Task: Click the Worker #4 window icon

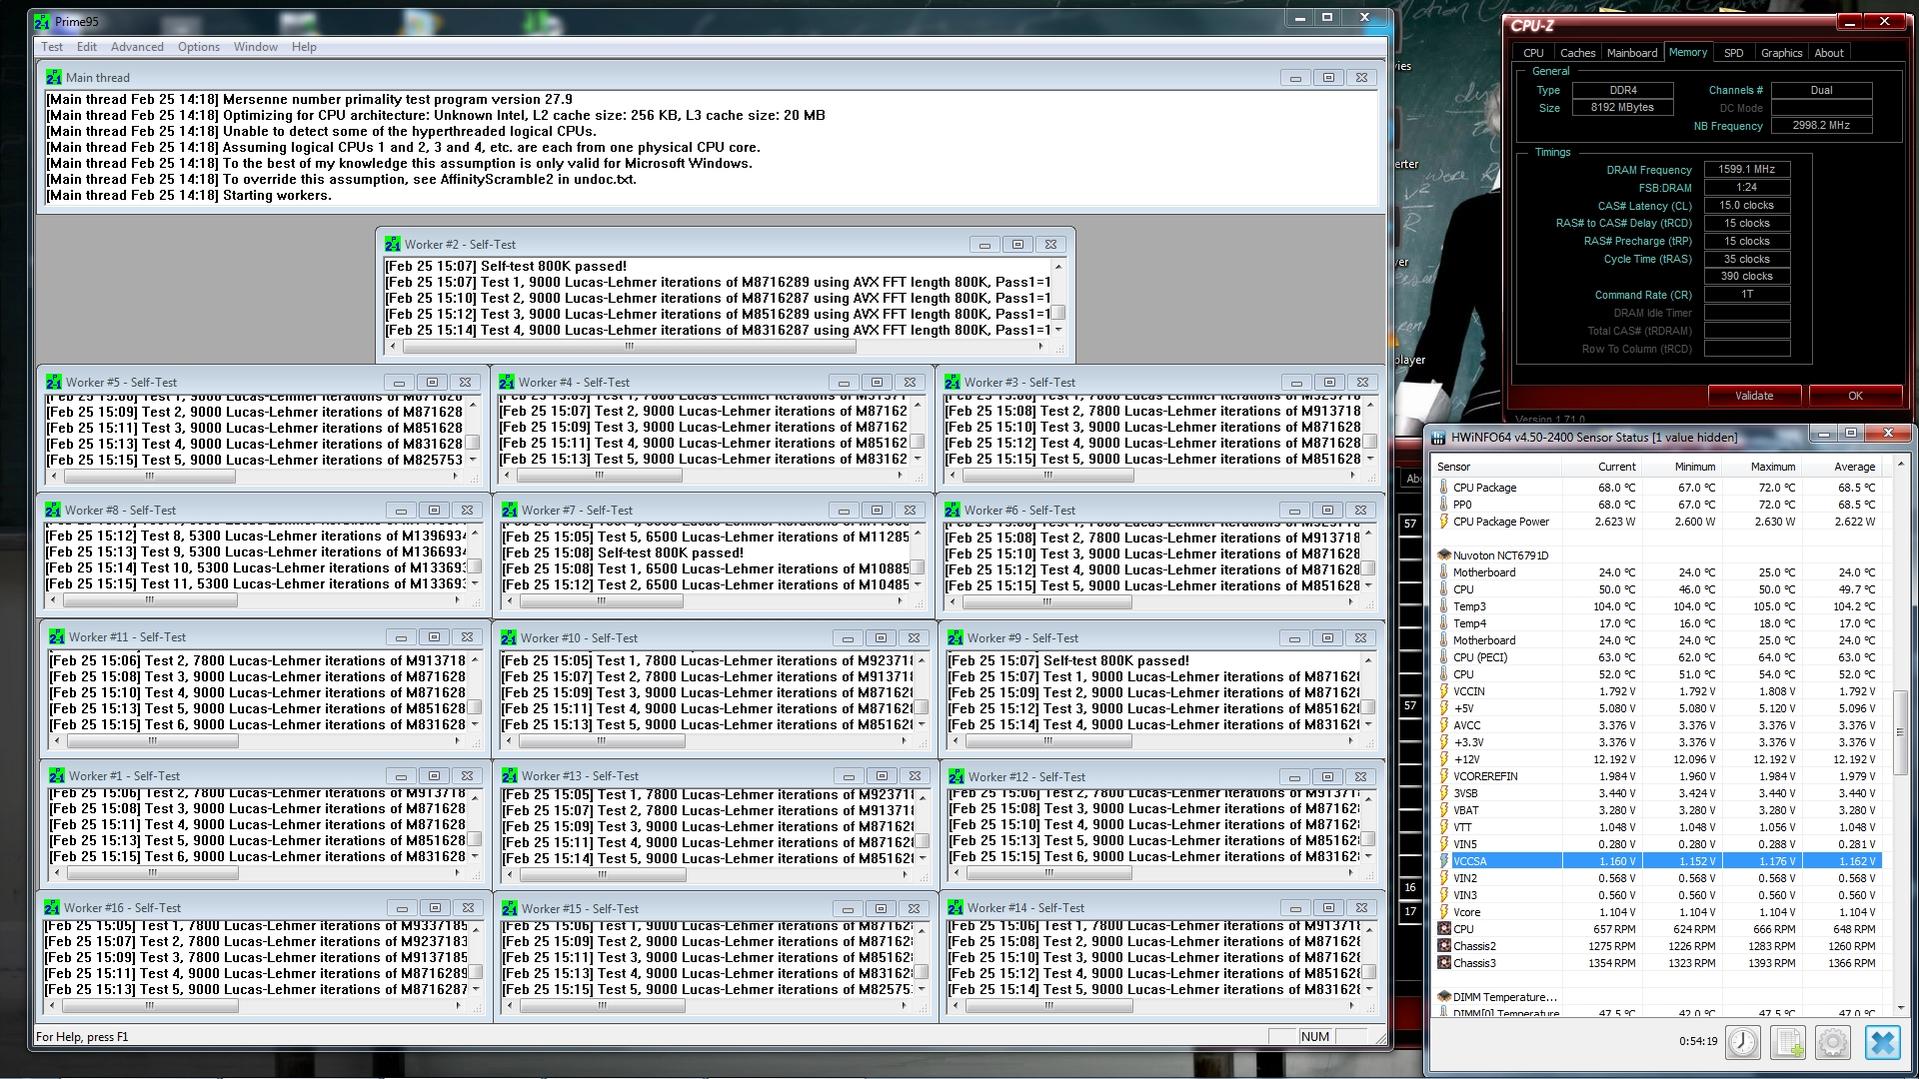Action: tap(506, 382)
